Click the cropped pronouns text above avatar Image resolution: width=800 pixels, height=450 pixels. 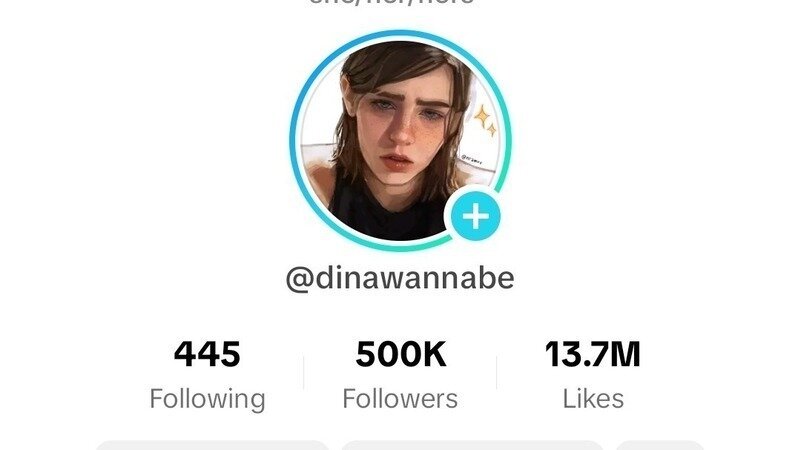coord(391,2)
